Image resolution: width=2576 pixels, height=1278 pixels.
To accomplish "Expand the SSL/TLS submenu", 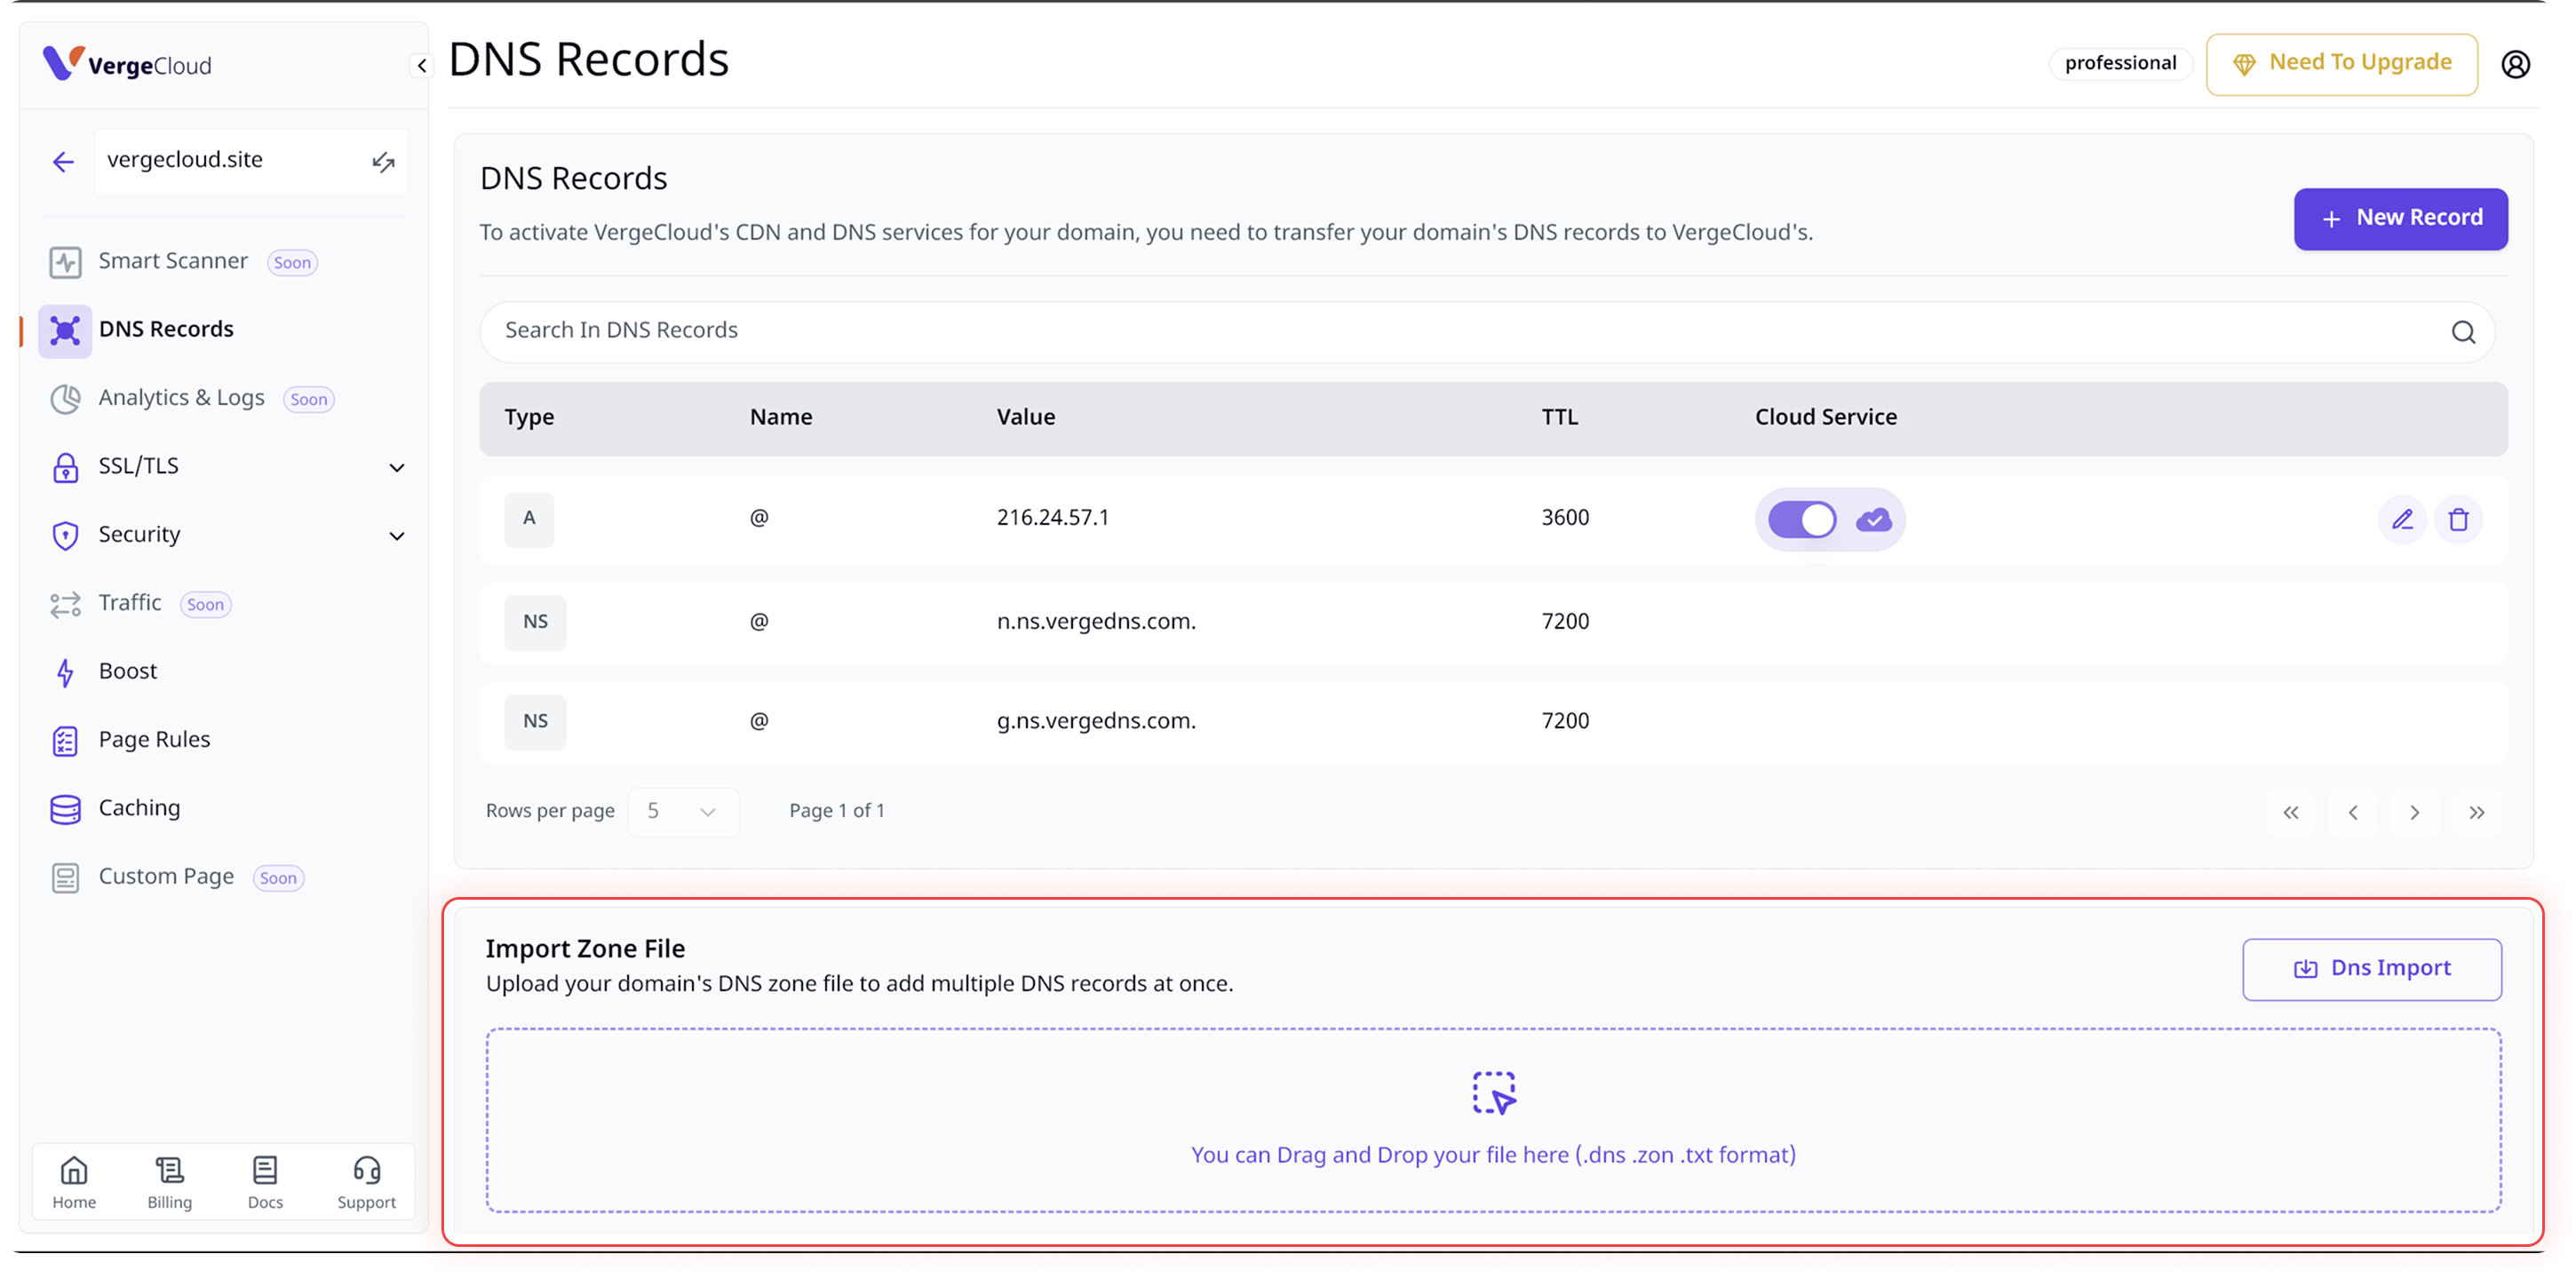I will pos(397,467).
